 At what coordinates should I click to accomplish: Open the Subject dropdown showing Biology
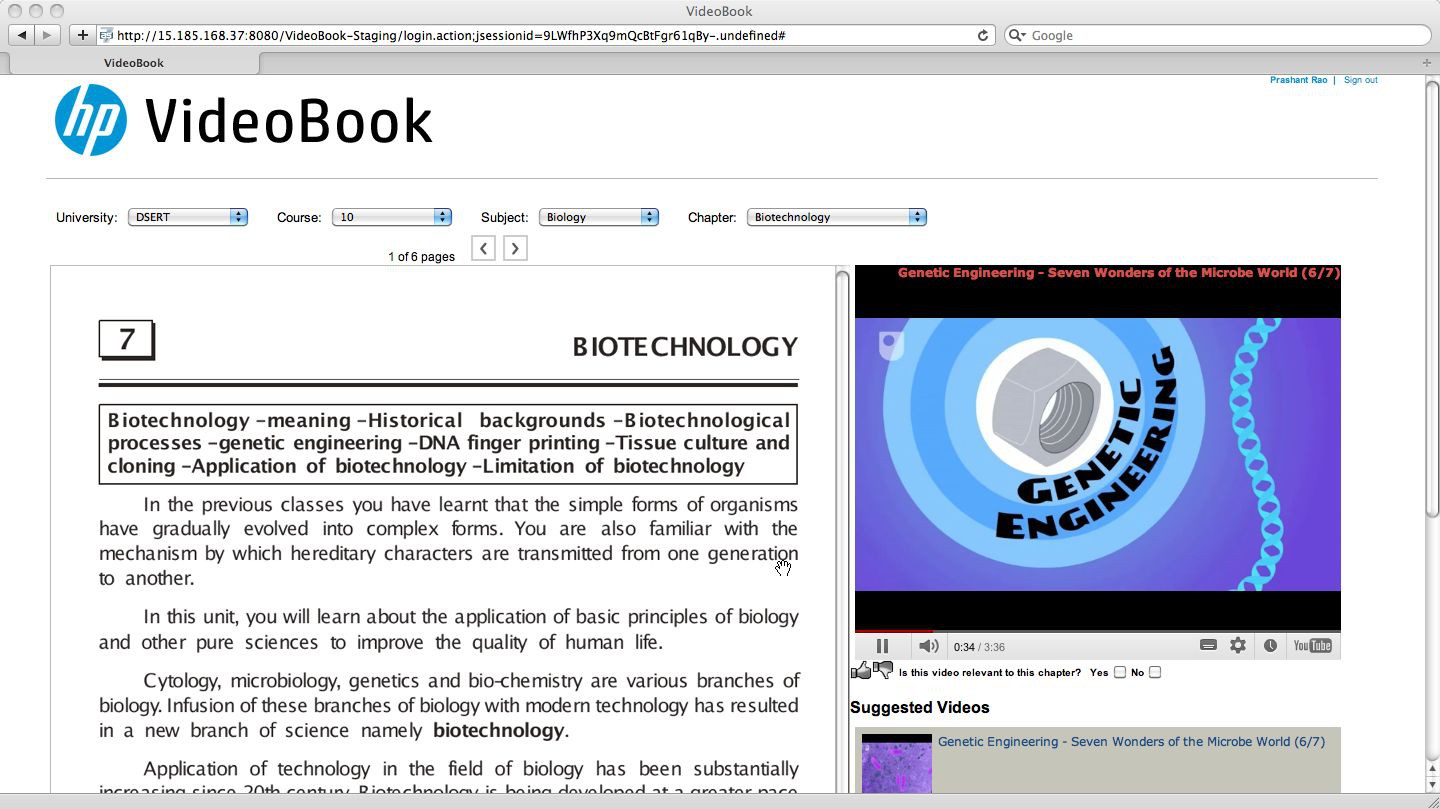tap(598, 217)
